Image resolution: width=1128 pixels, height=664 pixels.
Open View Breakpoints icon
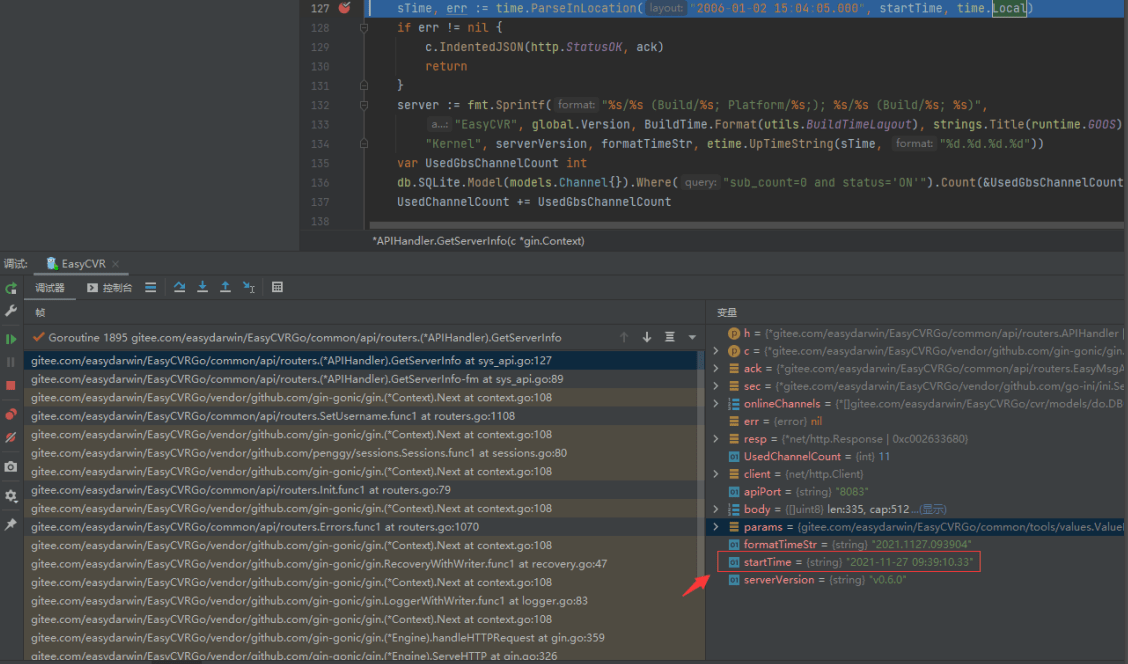pos(11,414)
